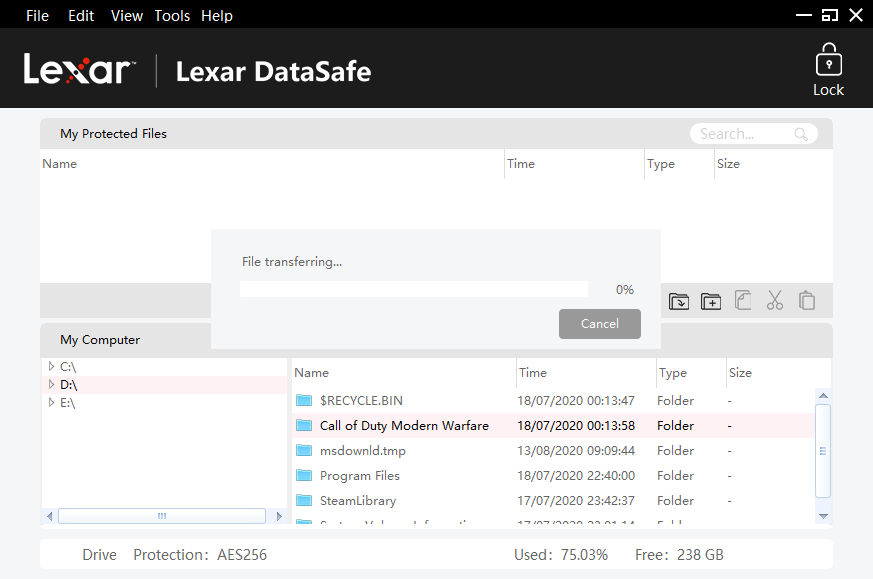Click the drive tree horizontal scrollbar thumb
The width and height of the screenshot is (873, 579).
(161, 516)
